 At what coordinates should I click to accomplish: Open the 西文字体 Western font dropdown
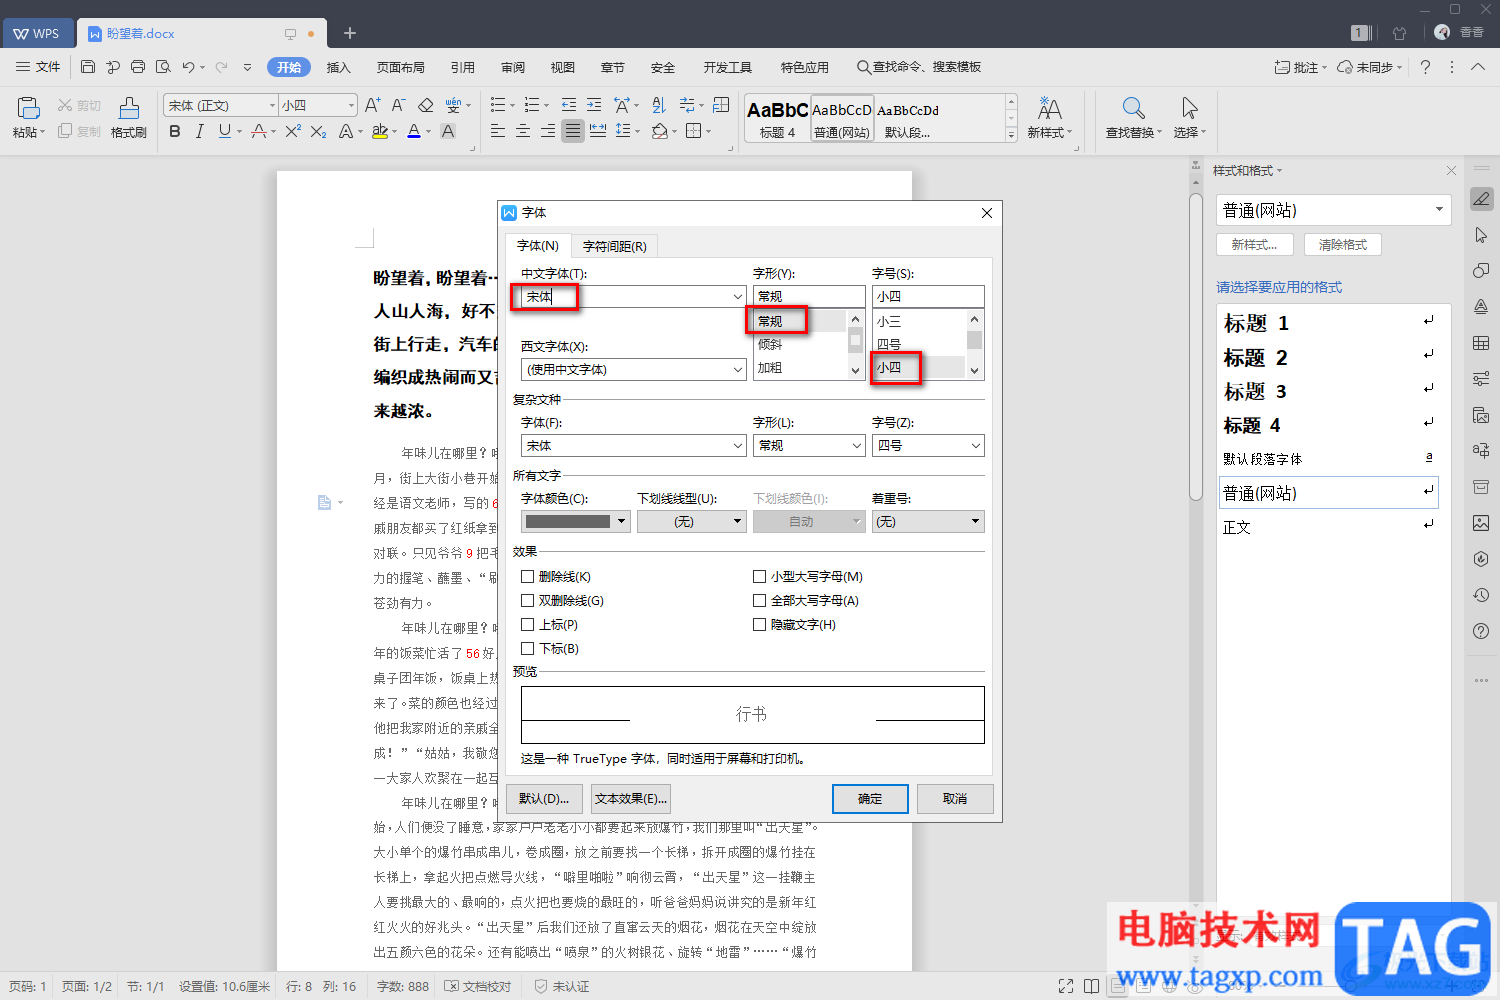tap(737, 369)
